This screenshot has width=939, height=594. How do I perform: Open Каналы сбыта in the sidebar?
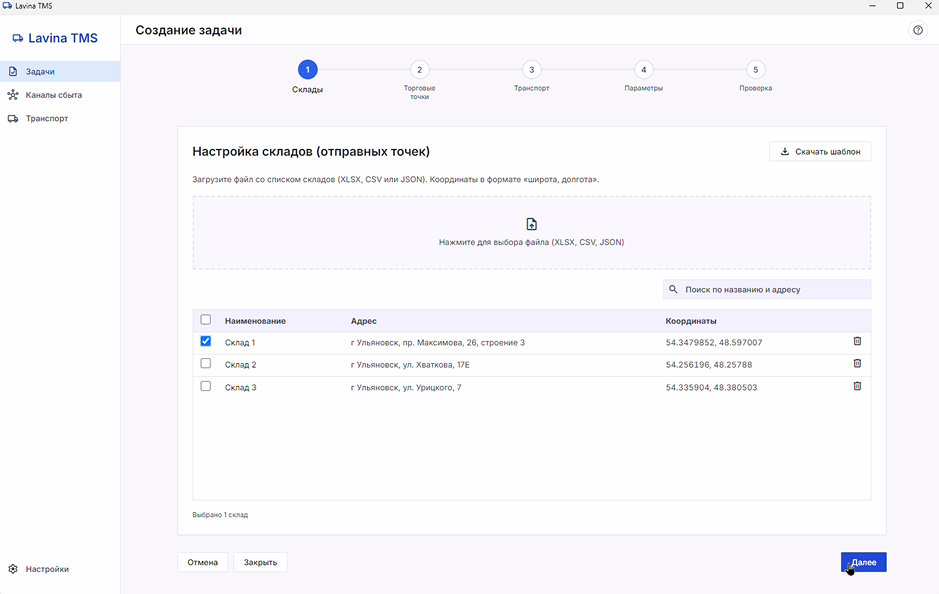pyautogui.click(x=60, y=95)
